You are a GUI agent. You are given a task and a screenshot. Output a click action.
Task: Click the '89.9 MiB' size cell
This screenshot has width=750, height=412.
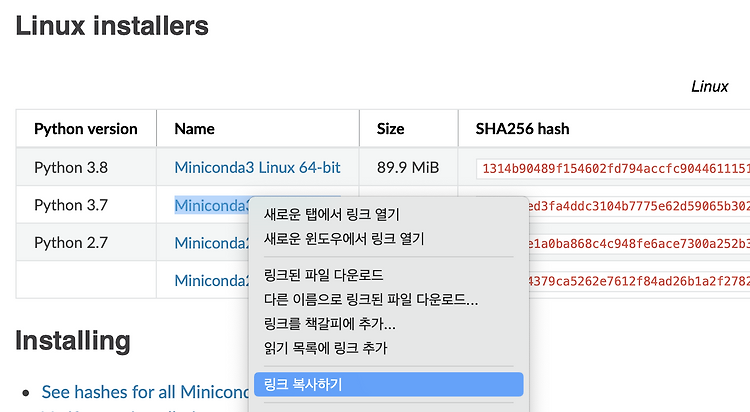click(x=408, y=167)
